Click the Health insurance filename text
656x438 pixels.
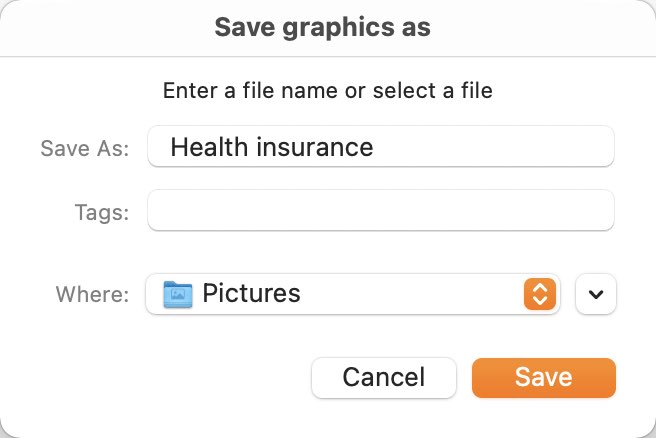(x=272, y=147)
